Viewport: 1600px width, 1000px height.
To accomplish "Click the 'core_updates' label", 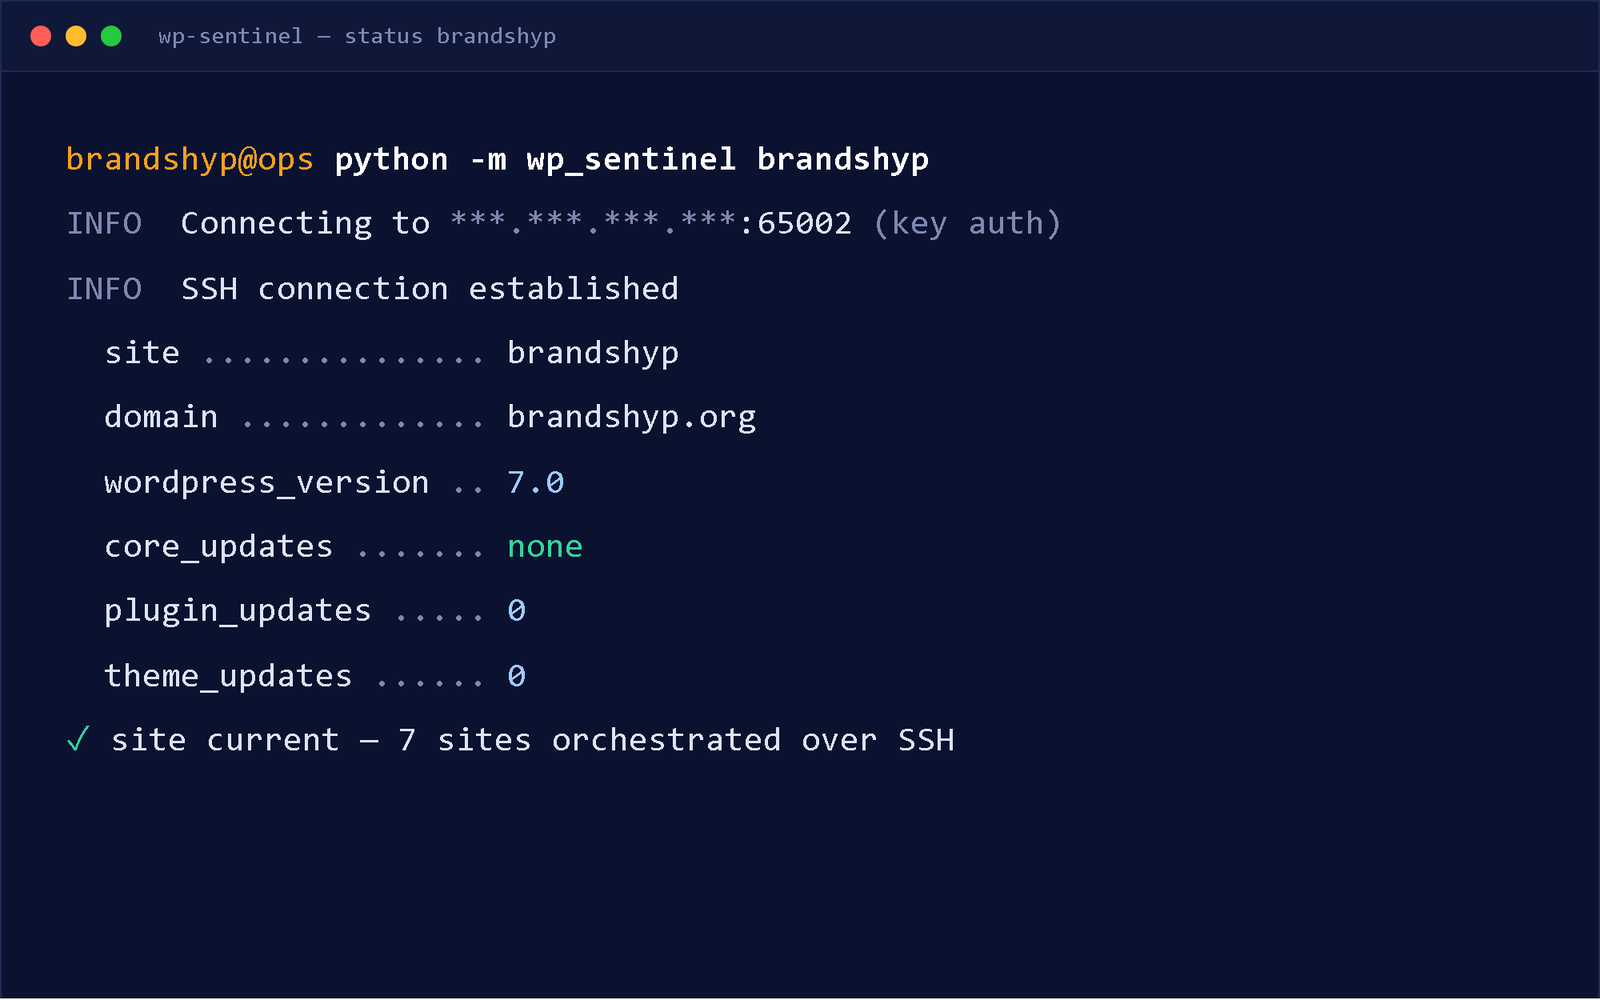I will point(219,547).
